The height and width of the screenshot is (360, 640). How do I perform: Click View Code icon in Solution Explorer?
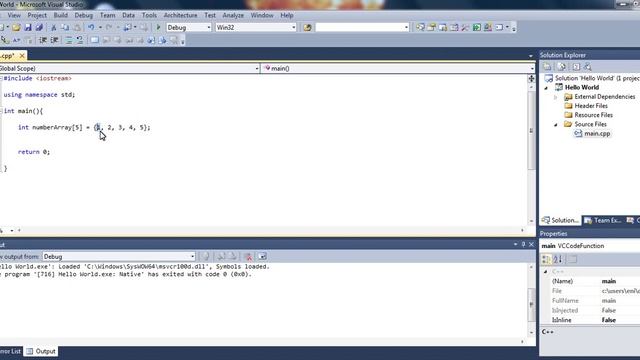[576, 67]
